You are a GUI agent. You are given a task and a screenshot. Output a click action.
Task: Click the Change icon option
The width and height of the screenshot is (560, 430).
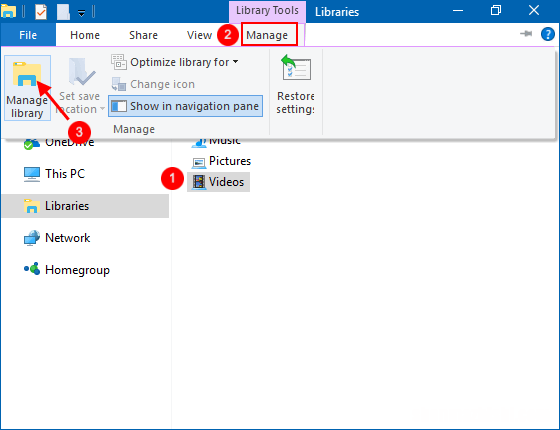pyautogui.click(x=153, y=84)
